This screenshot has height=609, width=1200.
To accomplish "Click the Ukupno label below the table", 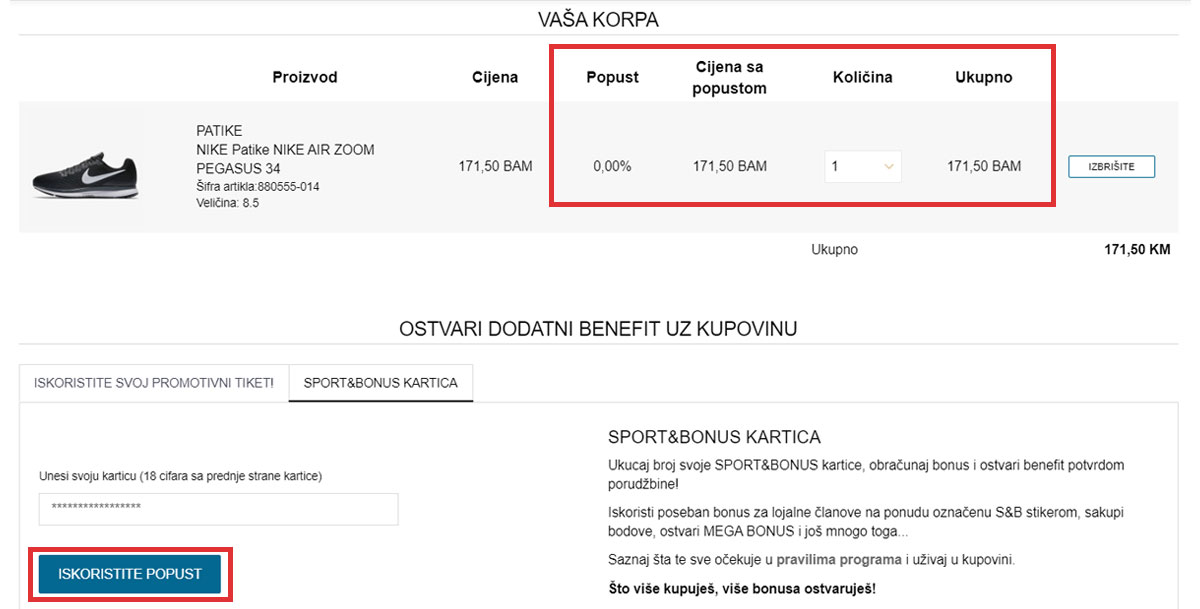I will (x=834, y=250).
